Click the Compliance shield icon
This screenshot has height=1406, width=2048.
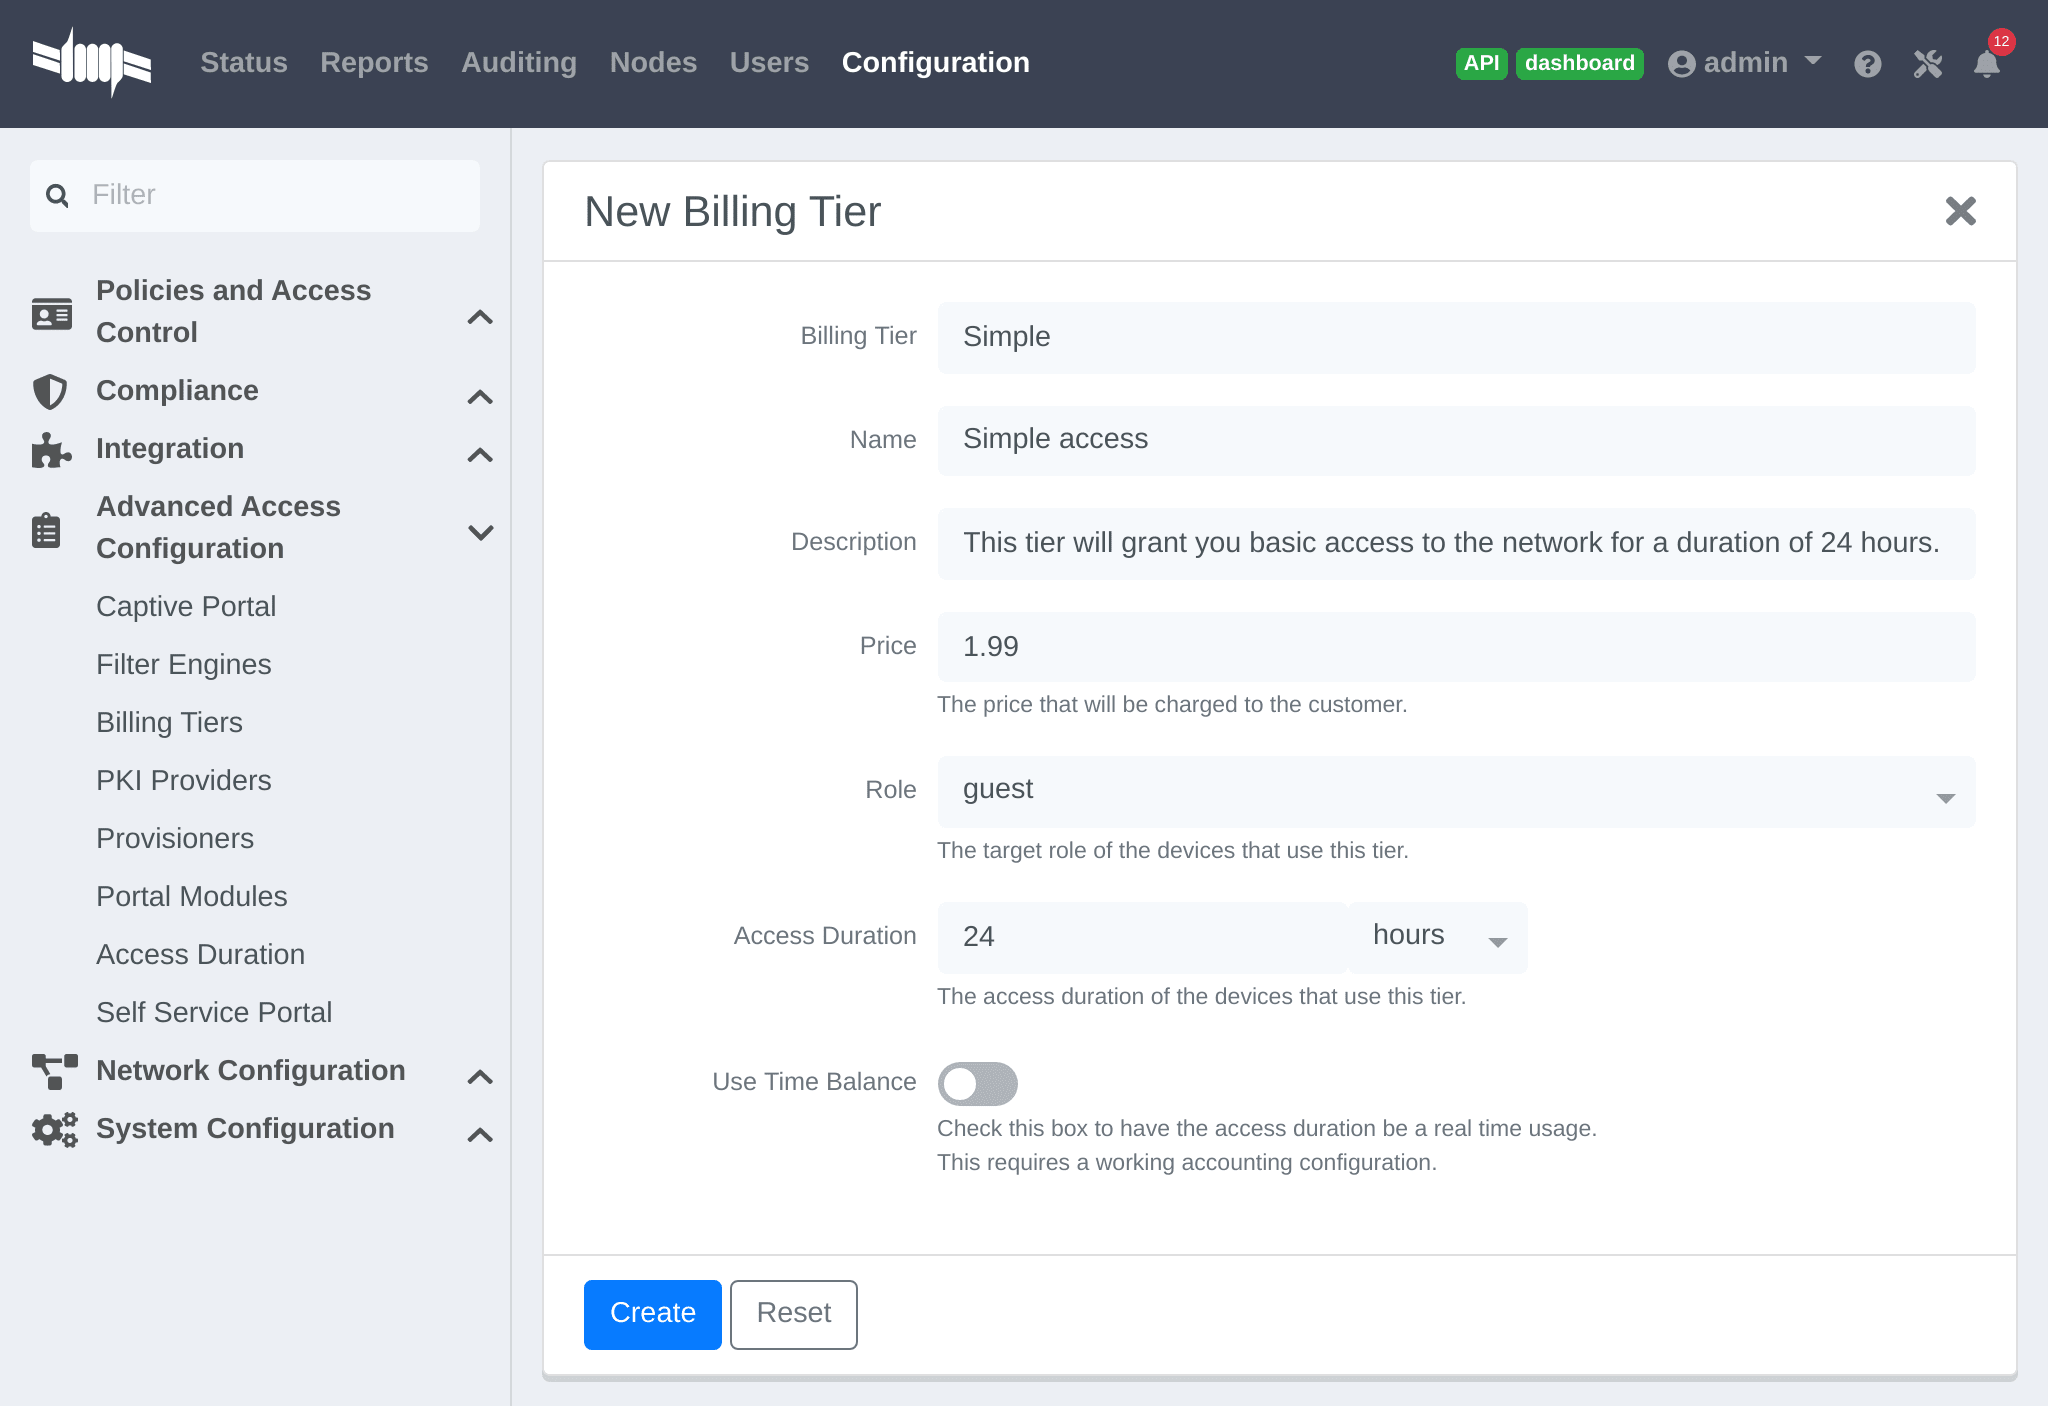[50, 391]
